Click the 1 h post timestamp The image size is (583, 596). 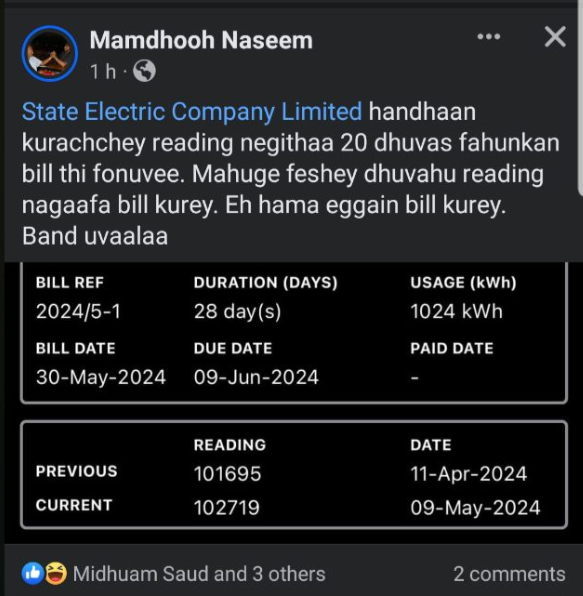coord(103,71)
